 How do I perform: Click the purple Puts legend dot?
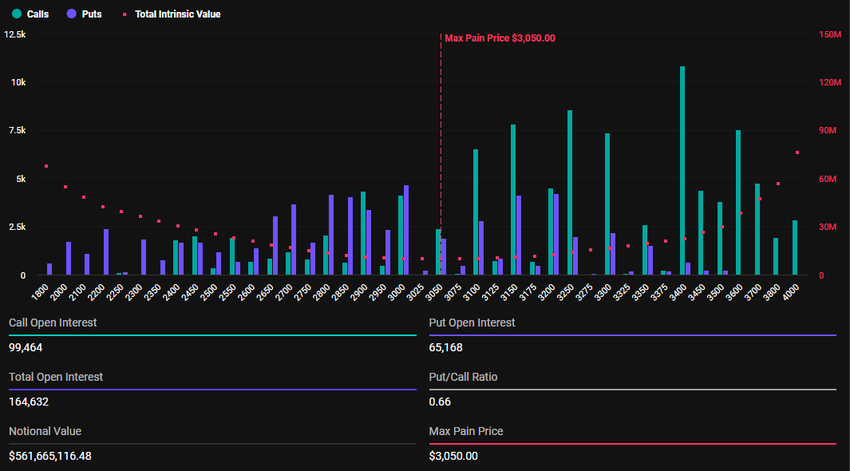click(x=69, y=15)
